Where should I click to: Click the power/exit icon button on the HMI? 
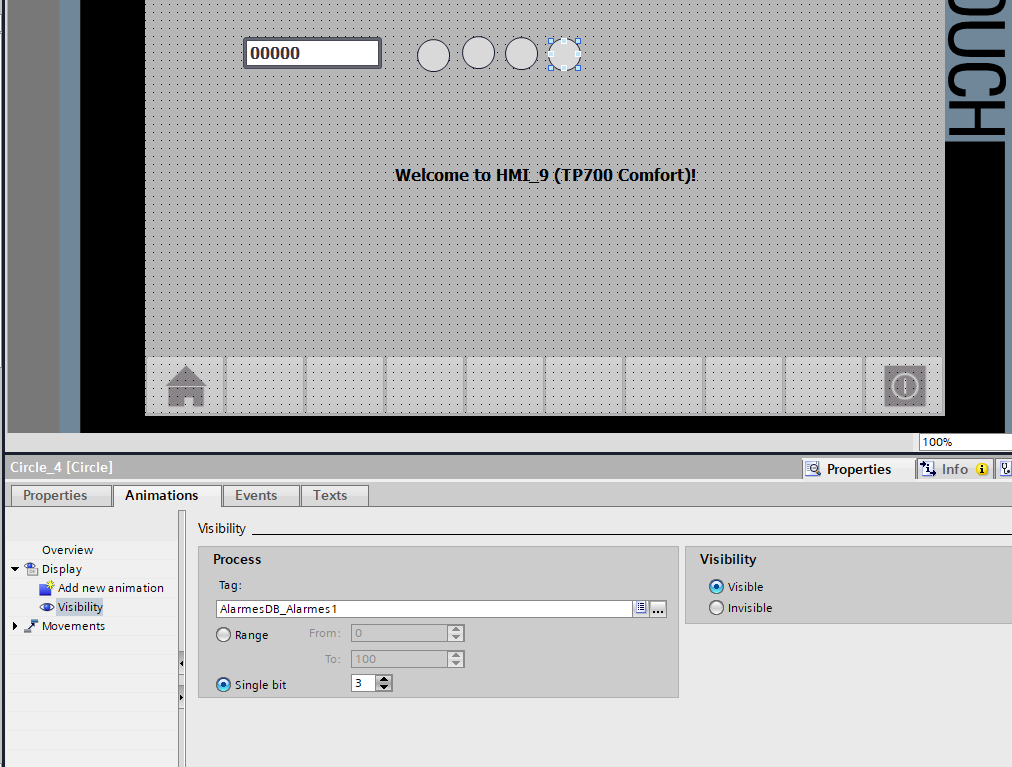904,386
